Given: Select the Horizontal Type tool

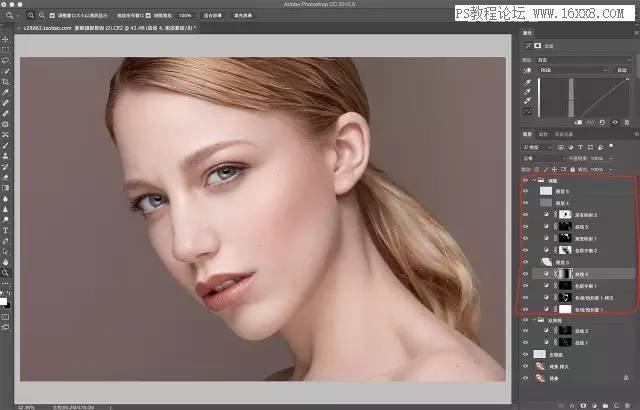Looking at the screenshot, I should coord(5,230).
